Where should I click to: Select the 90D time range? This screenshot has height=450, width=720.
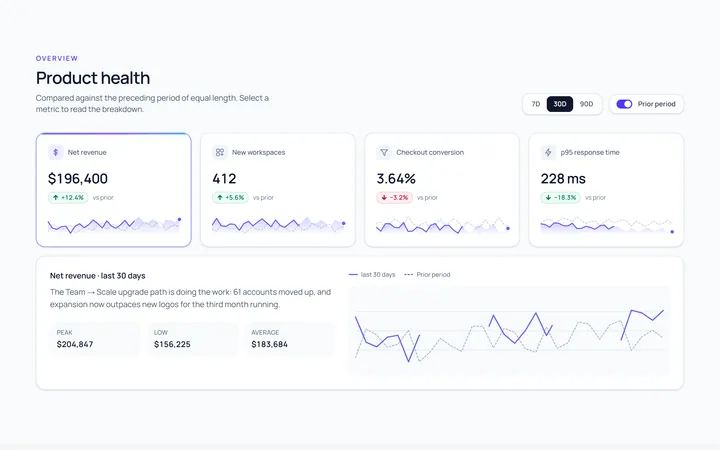pos(586,104)
